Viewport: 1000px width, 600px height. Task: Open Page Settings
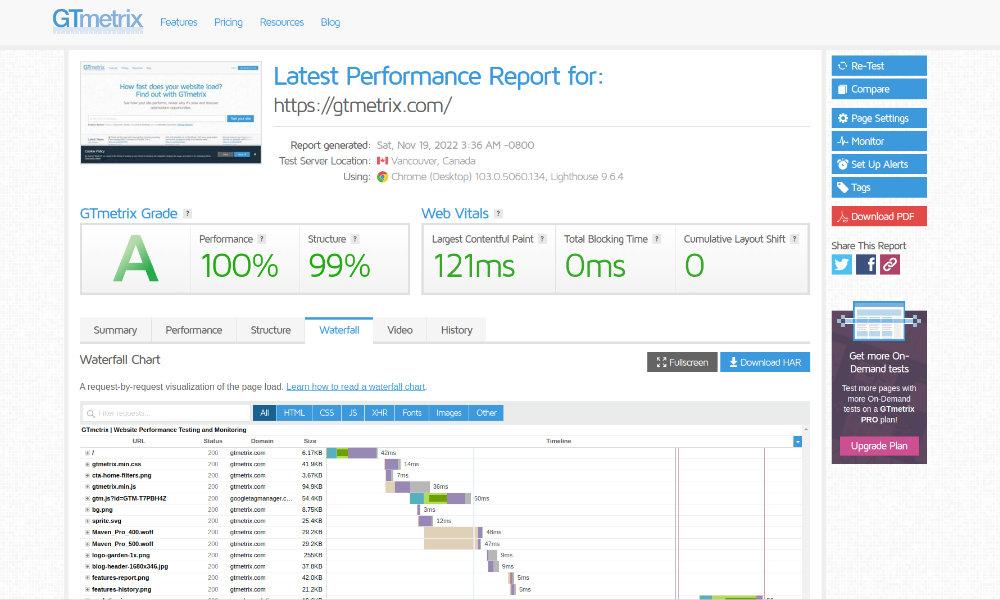(x=879, y=118)
